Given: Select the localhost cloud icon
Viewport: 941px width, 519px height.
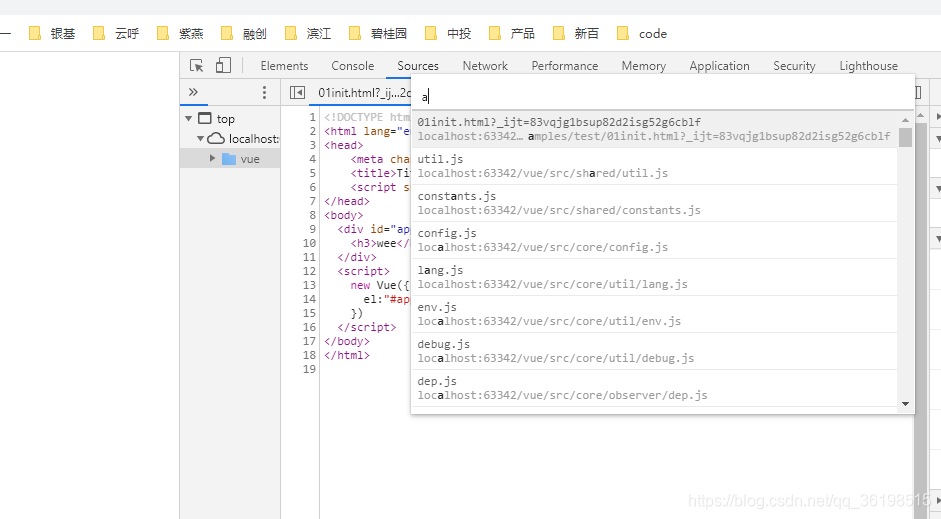Looking at the screenshot, I should tap(216, 139).
